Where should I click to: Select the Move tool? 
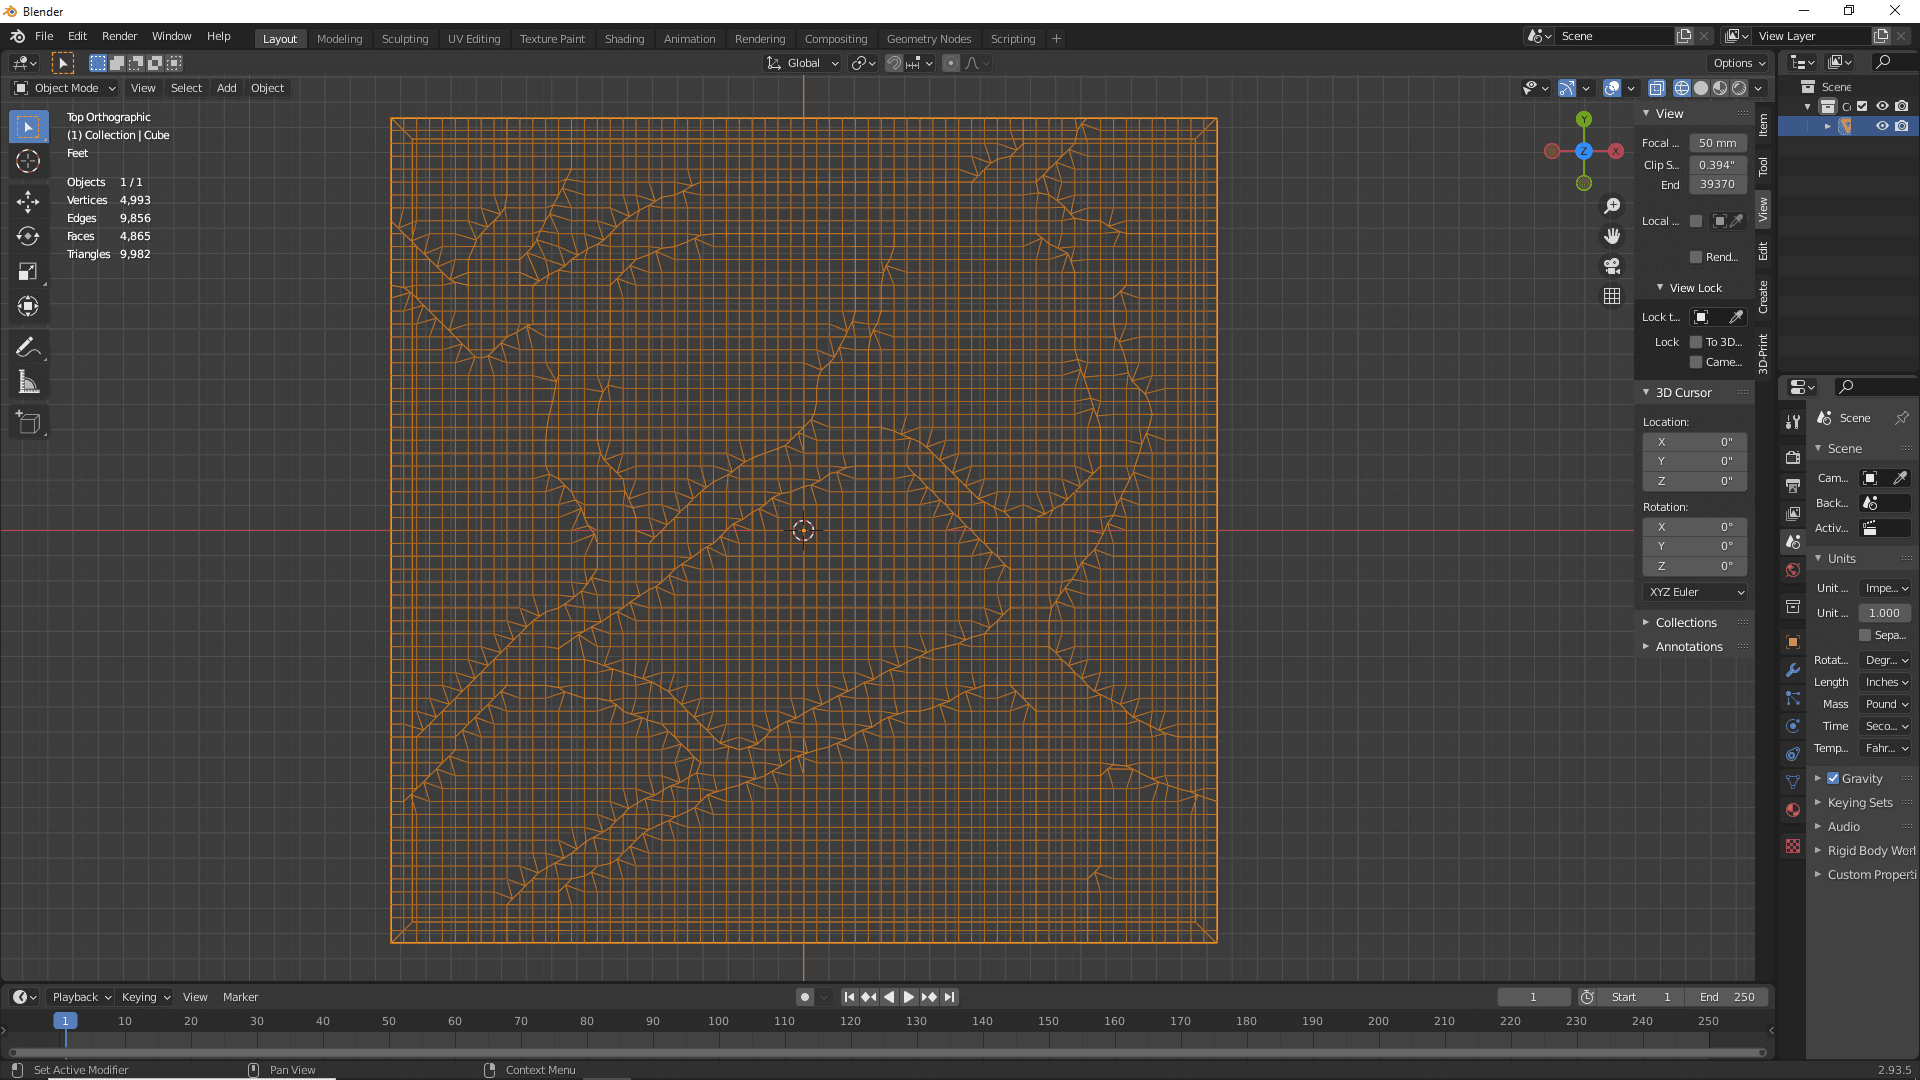tap(28, 202)
